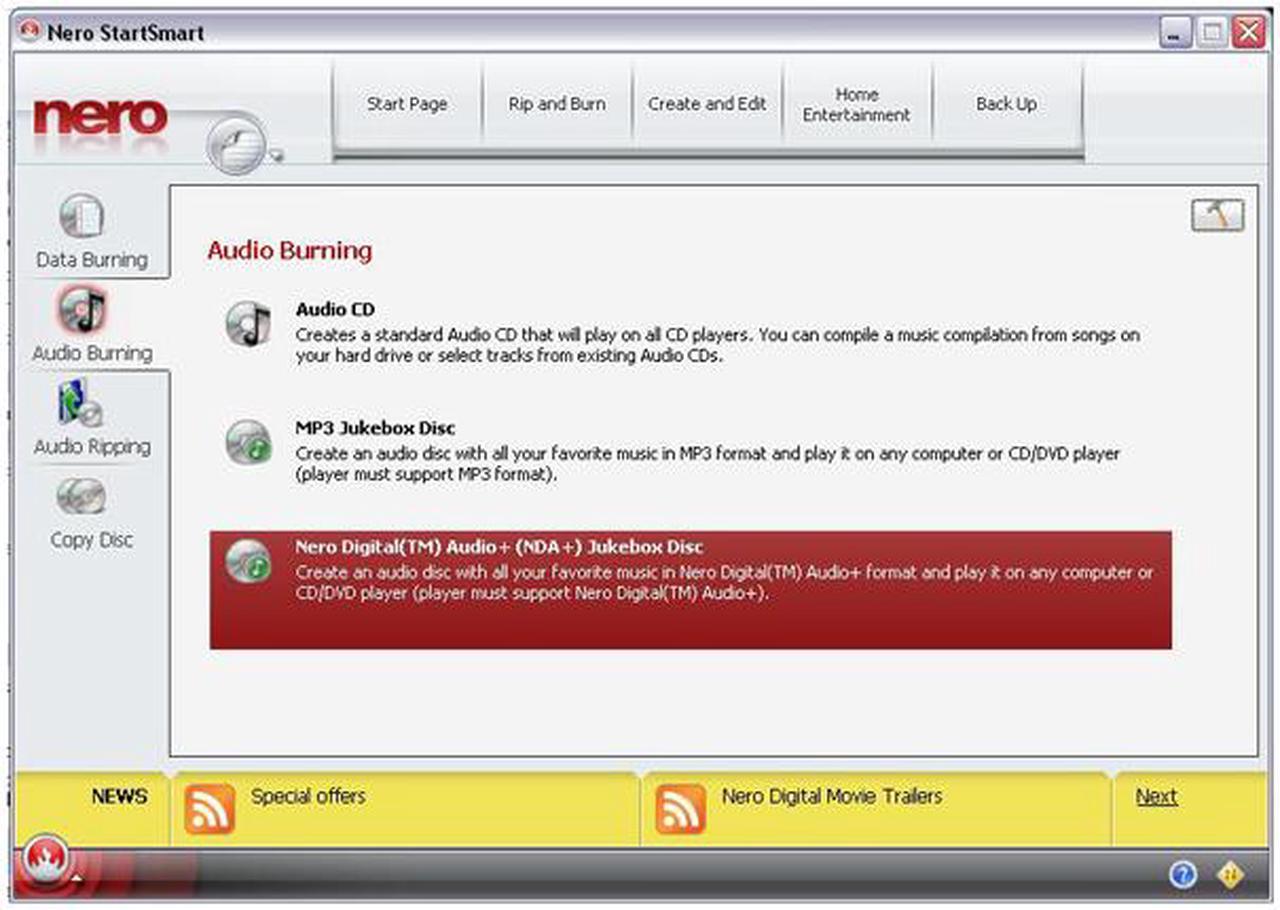This screenshot has height=910, width=1280.
Task: Click the Audio Burning sidebar label
Action: pyautogui.click(x=92, y=353)
